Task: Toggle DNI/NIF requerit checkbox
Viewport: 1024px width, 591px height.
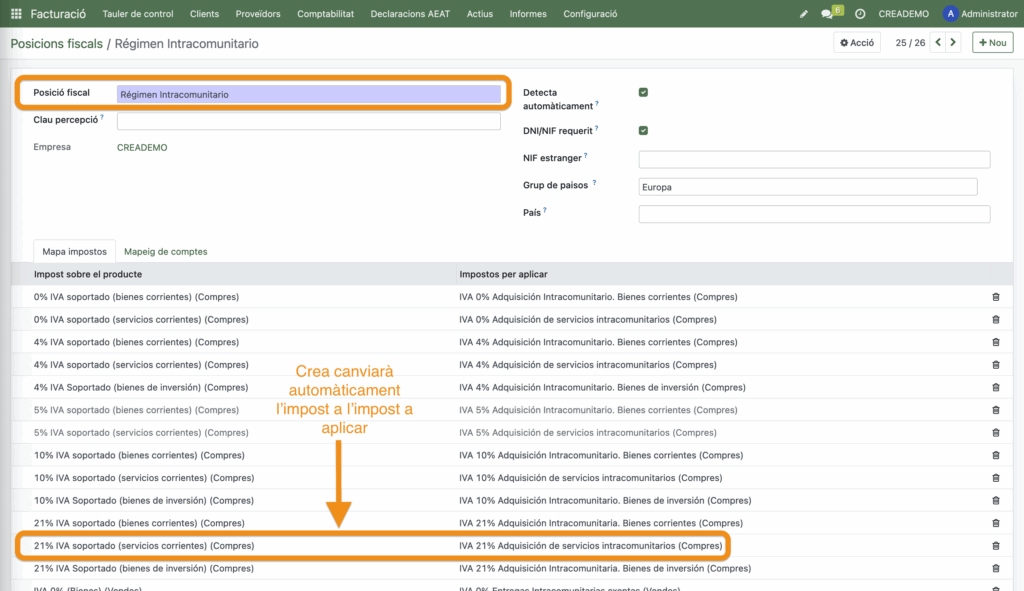Action: 643,130
